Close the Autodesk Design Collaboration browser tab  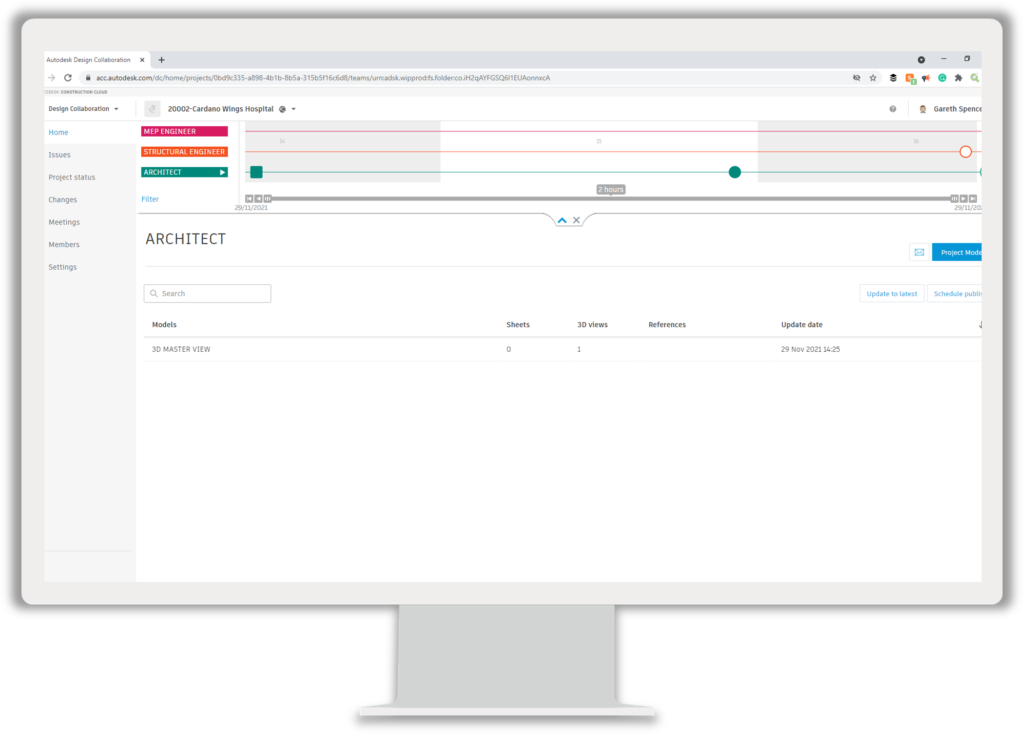(142, 60)
